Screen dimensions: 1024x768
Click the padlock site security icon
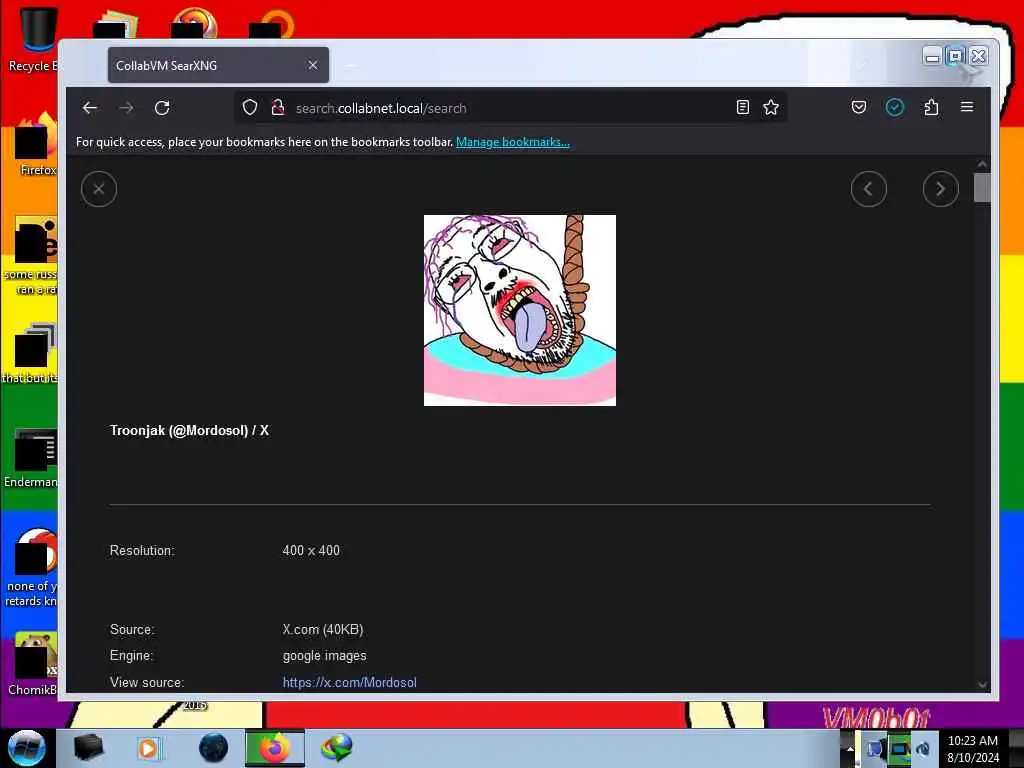point(278,108)
